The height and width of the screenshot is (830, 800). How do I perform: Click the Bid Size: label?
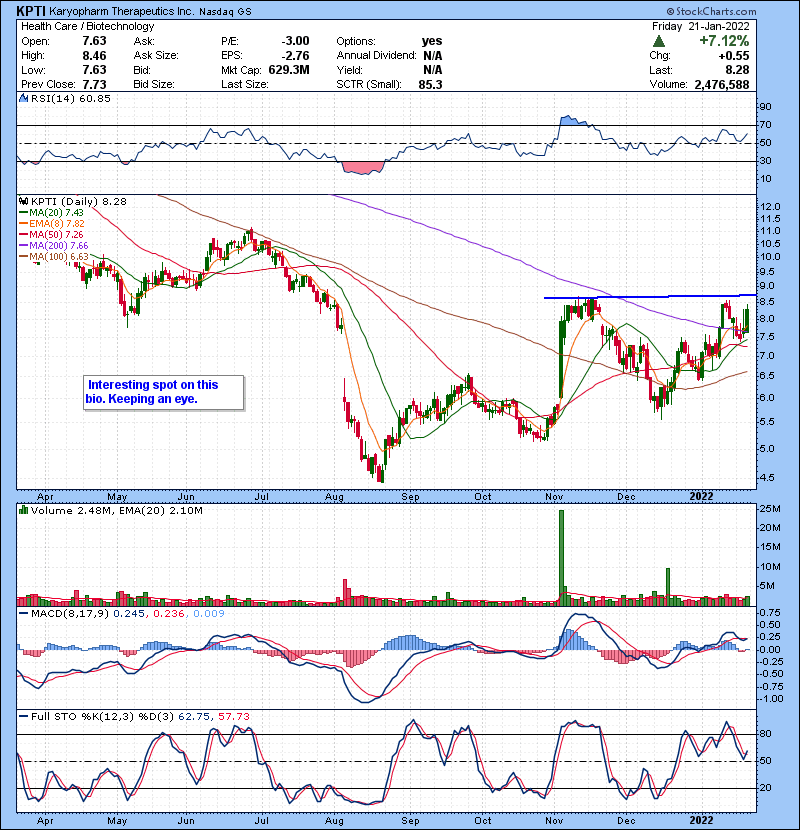click(154, 85)
